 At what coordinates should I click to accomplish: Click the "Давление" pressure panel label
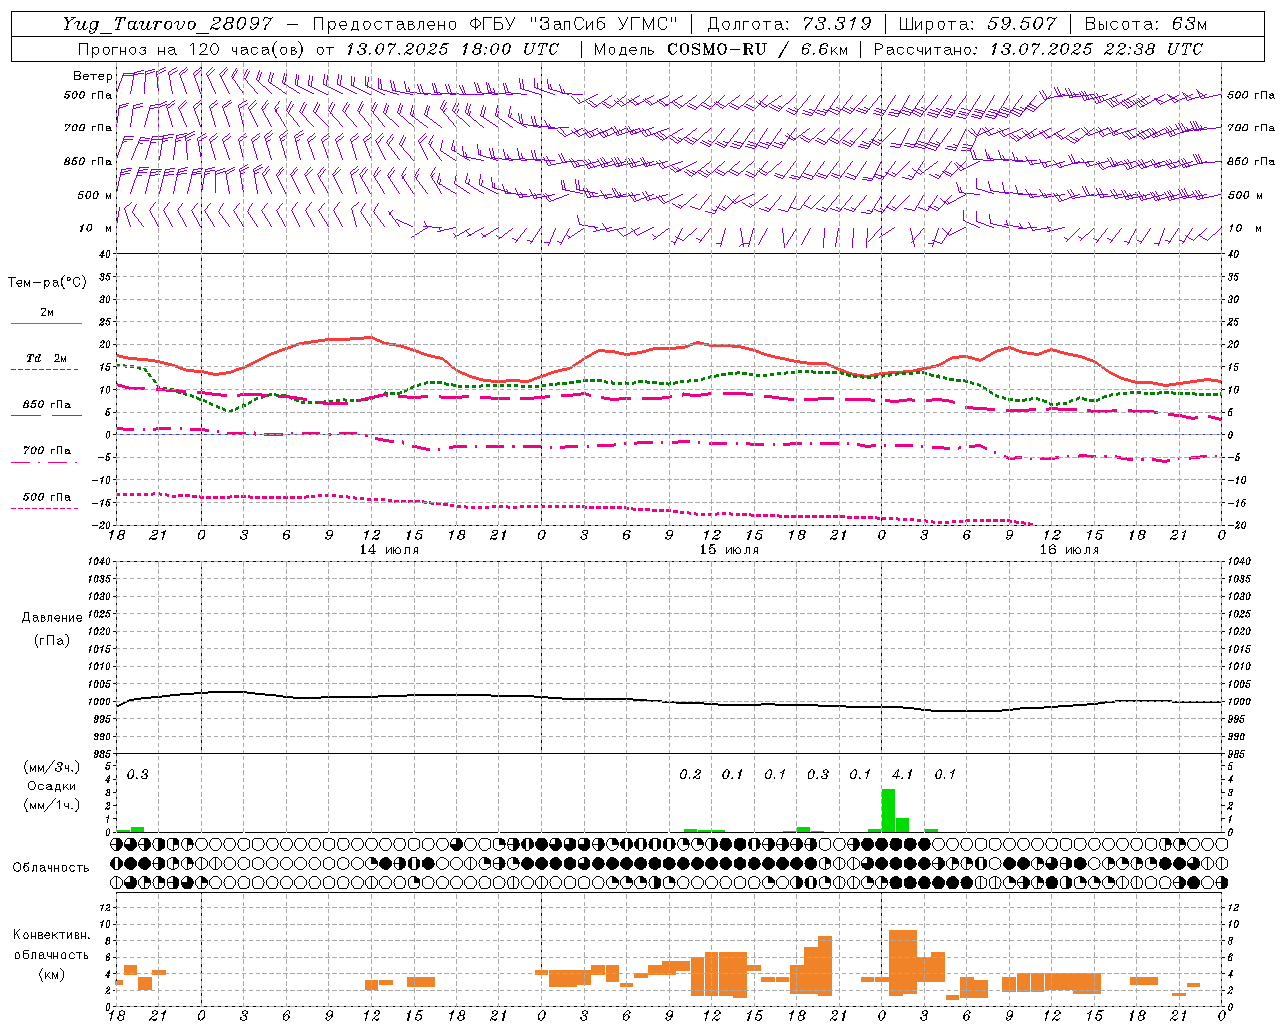pos(52,618)
